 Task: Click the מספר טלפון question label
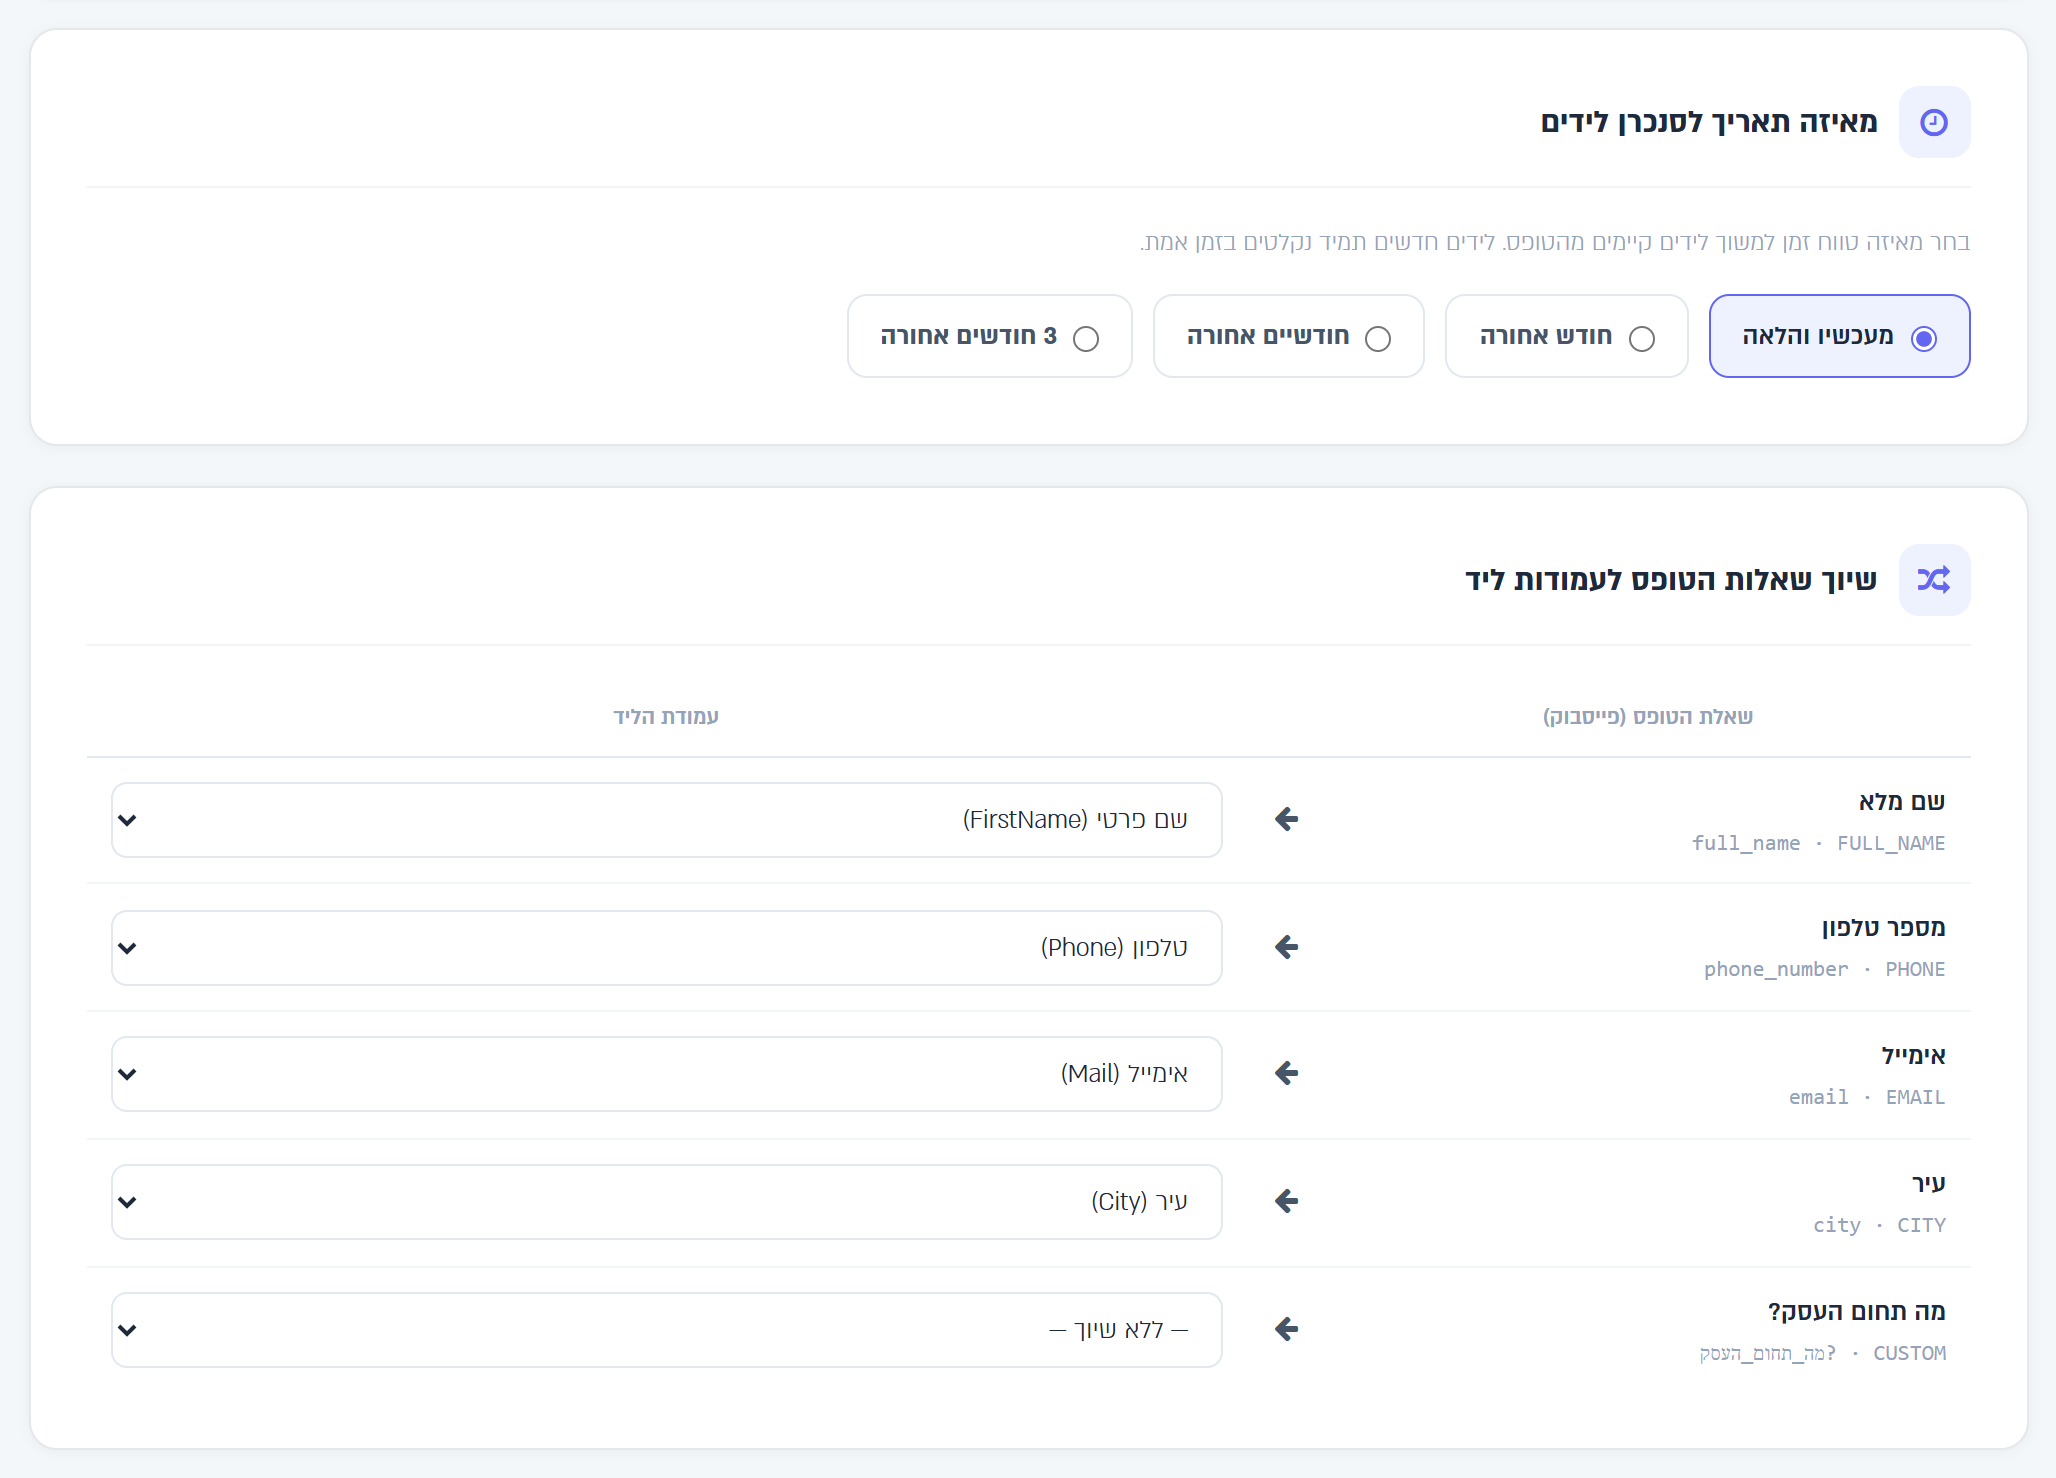1883,927
